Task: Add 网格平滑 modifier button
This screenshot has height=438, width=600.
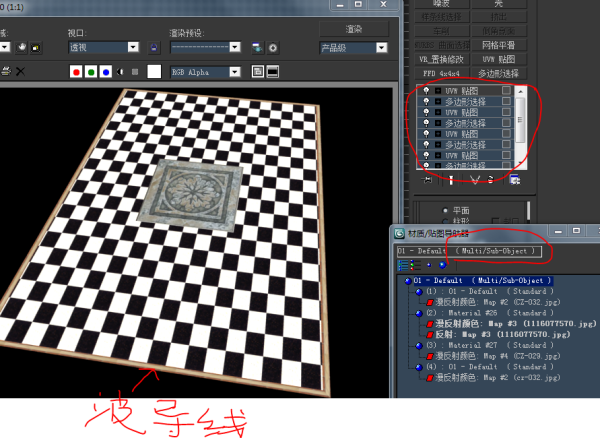Action: click(499, 45)
